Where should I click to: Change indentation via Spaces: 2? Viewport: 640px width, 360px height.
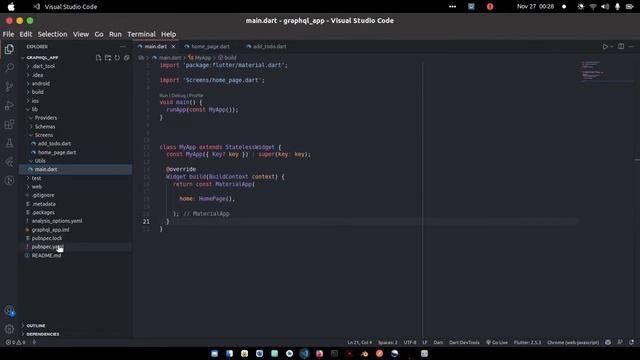(x=388, y=342)
